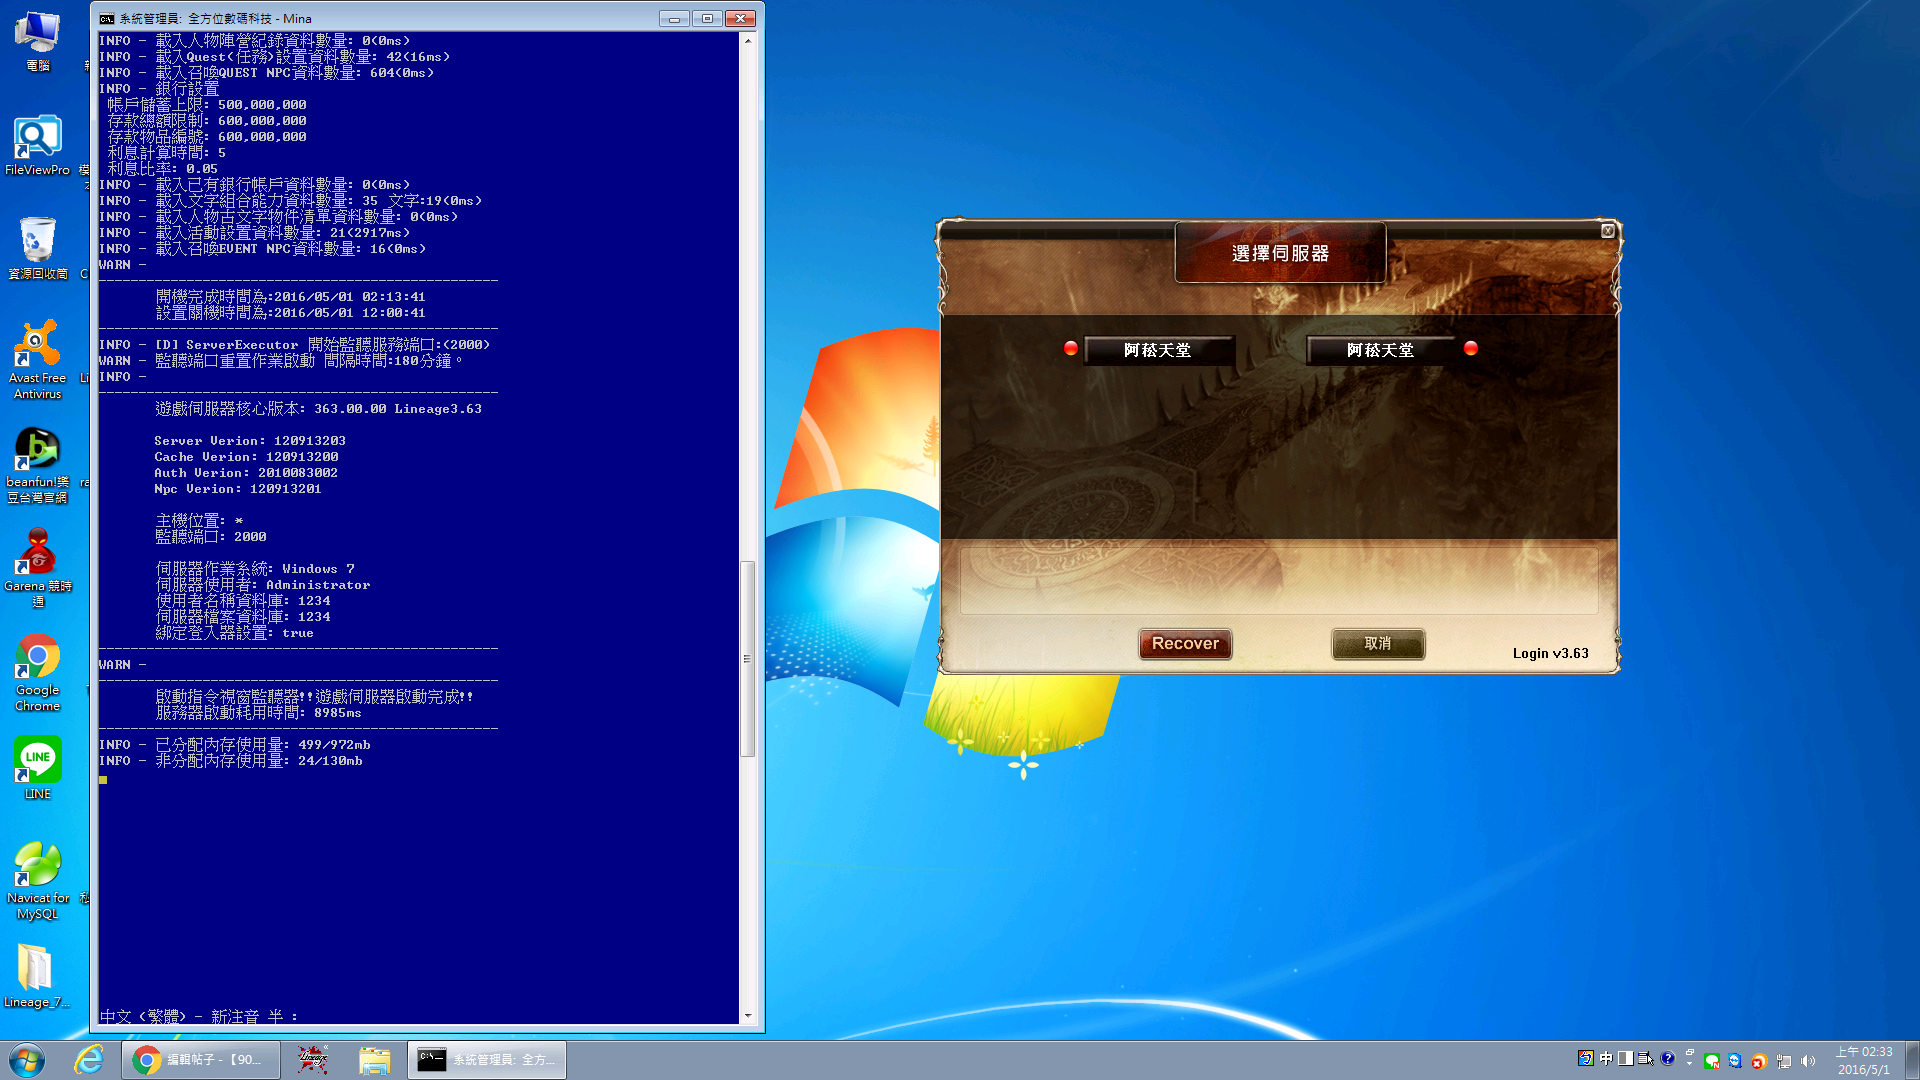Open the IME tool menu tray icon
1920x1080 pixels.
(1646, 1058)
